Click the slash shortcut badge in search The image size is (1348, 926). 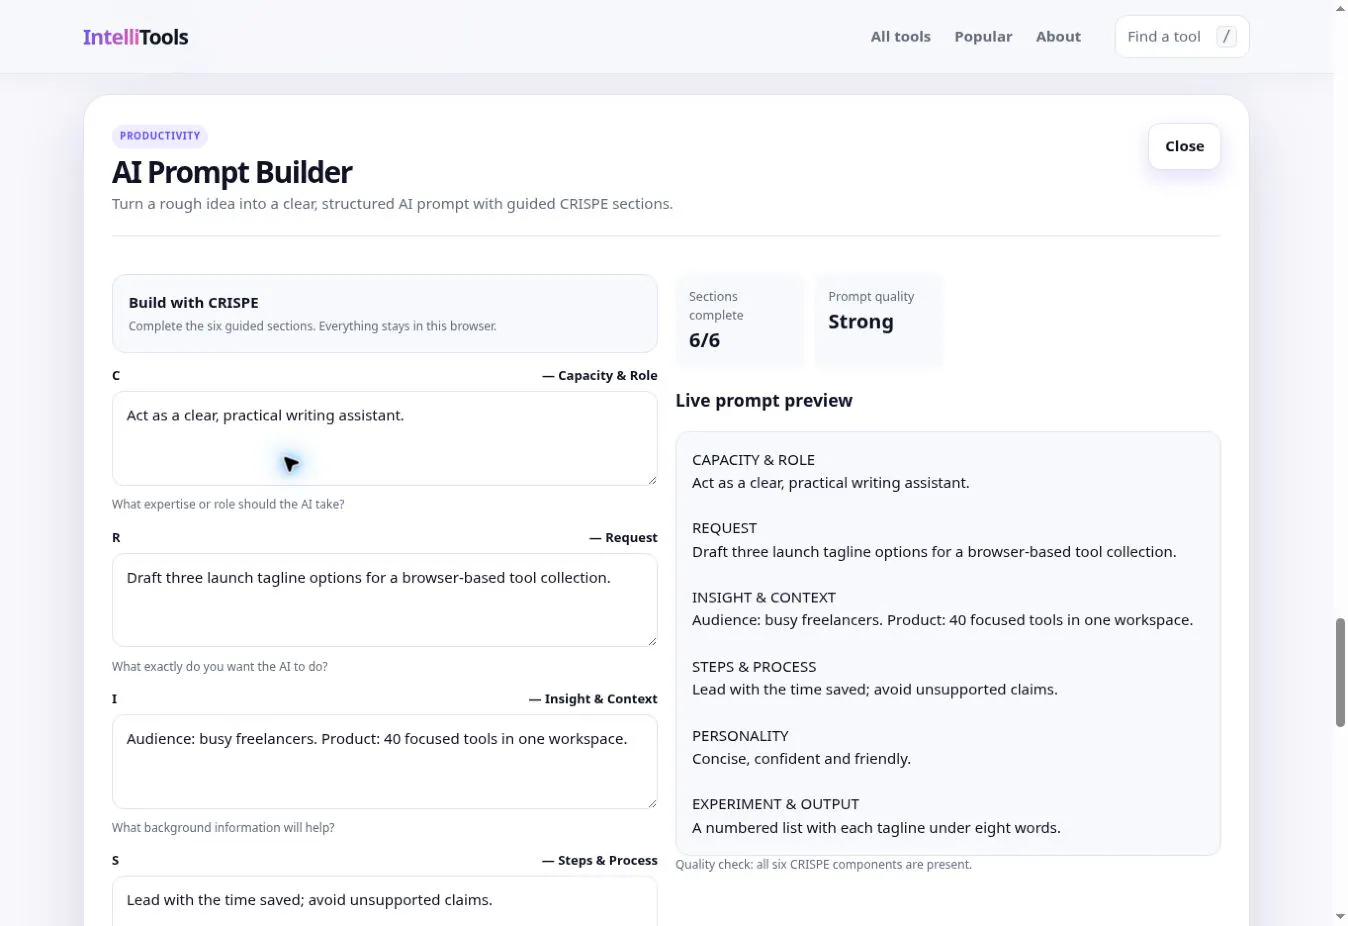coord(1226,37)
